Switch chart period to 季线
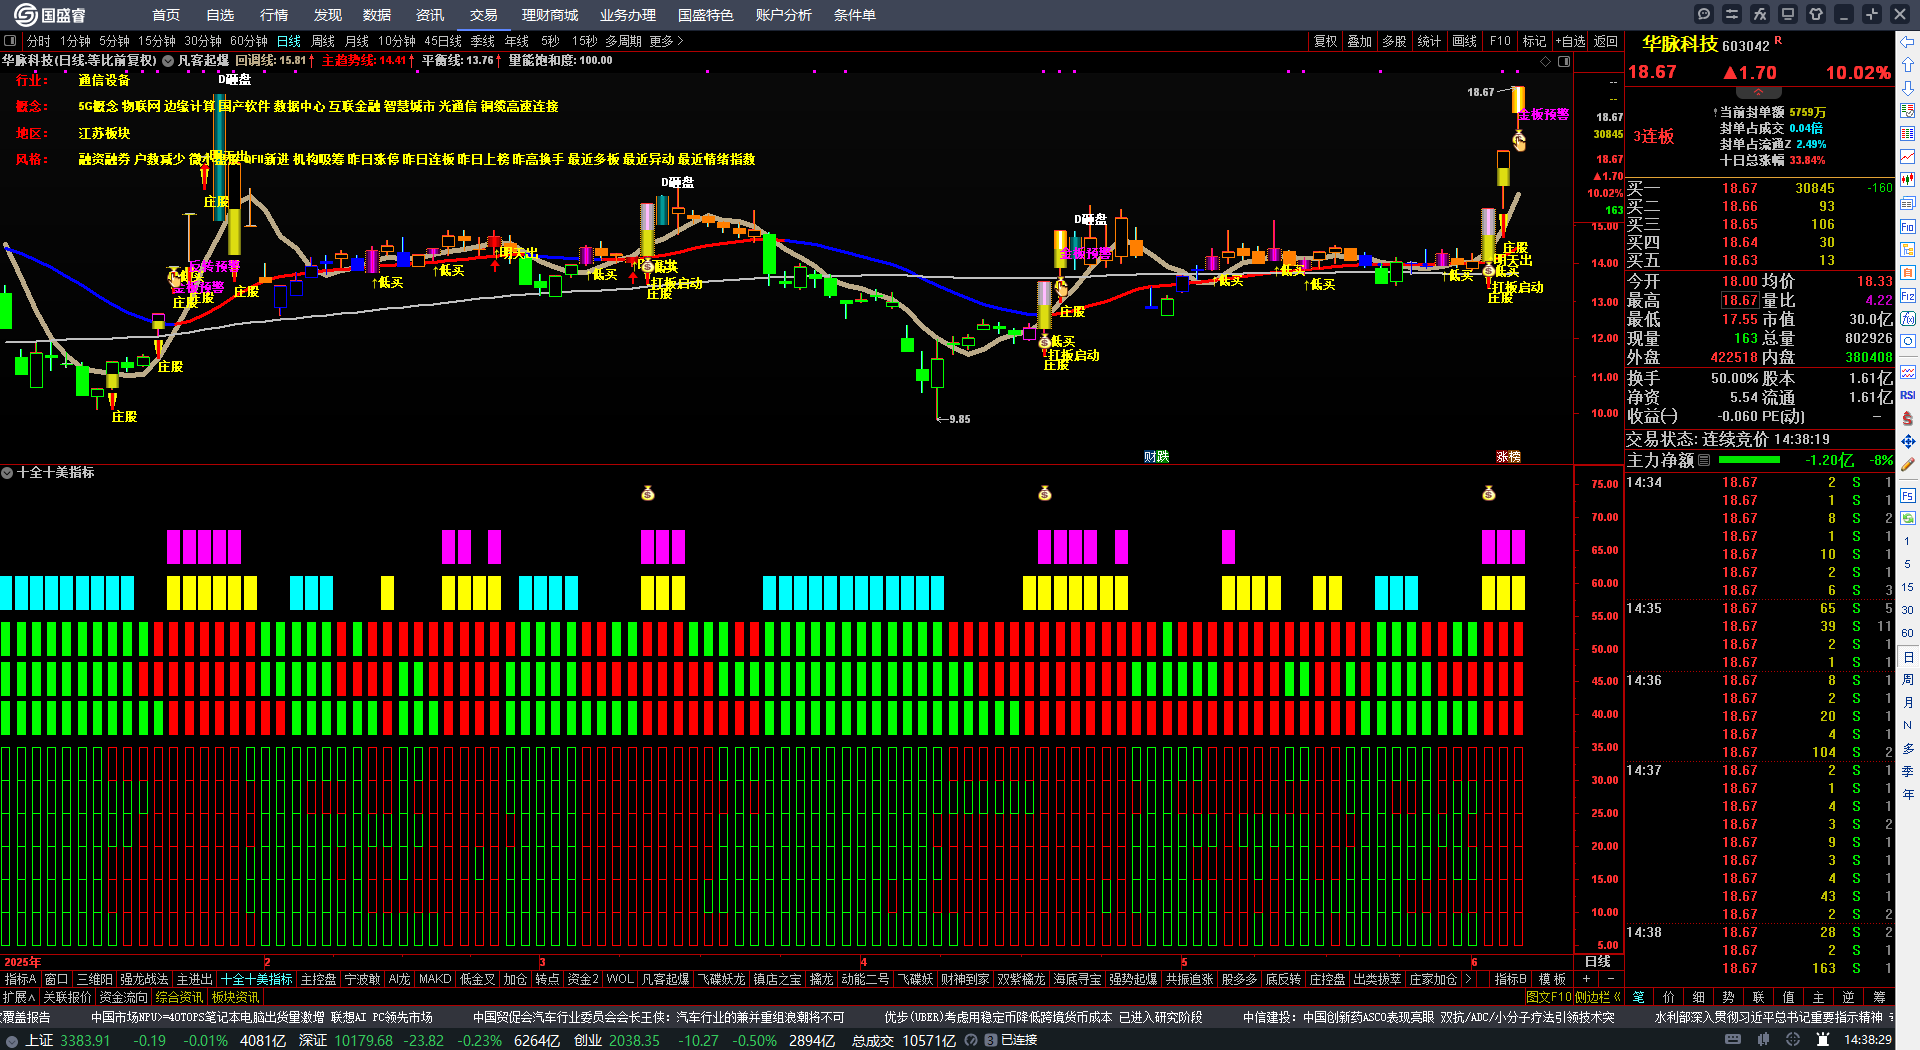This screenshot has width=1920, height=1050. 483,41
